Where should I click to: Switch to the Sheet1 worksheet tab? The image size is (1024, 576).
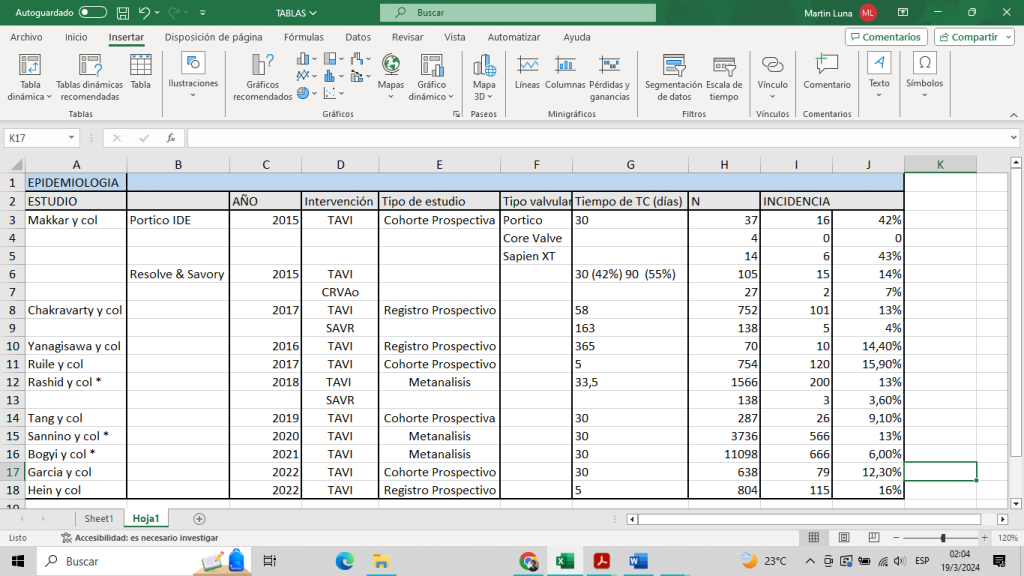coord(98,518)
